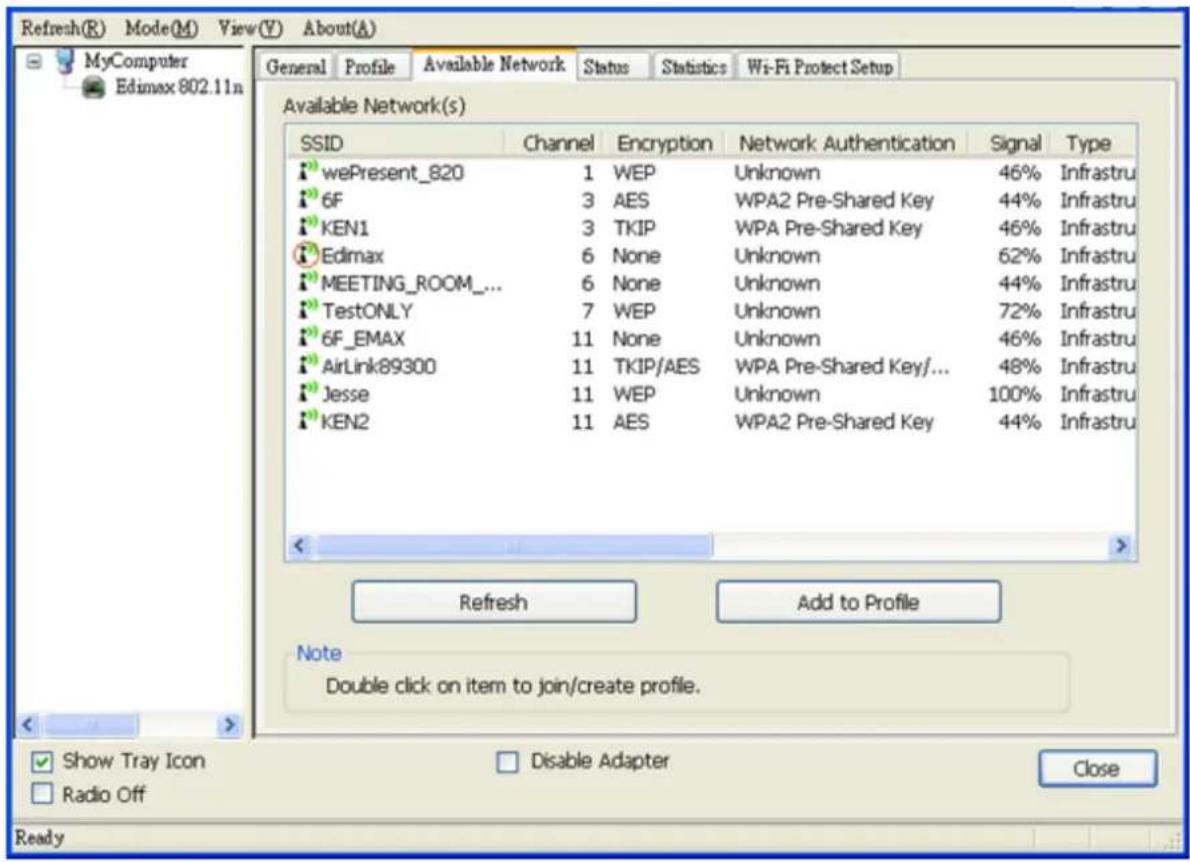This screenshot has width=1190, height=862.
Task: Click the Ready status bar text
Action: pos(39,838)
